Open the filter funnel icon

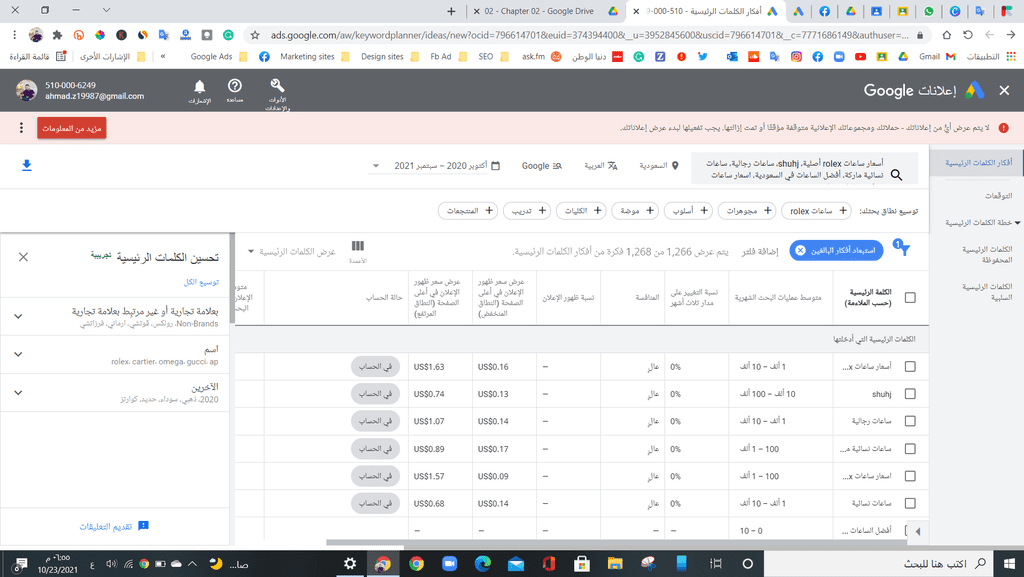tap(903, 248)
